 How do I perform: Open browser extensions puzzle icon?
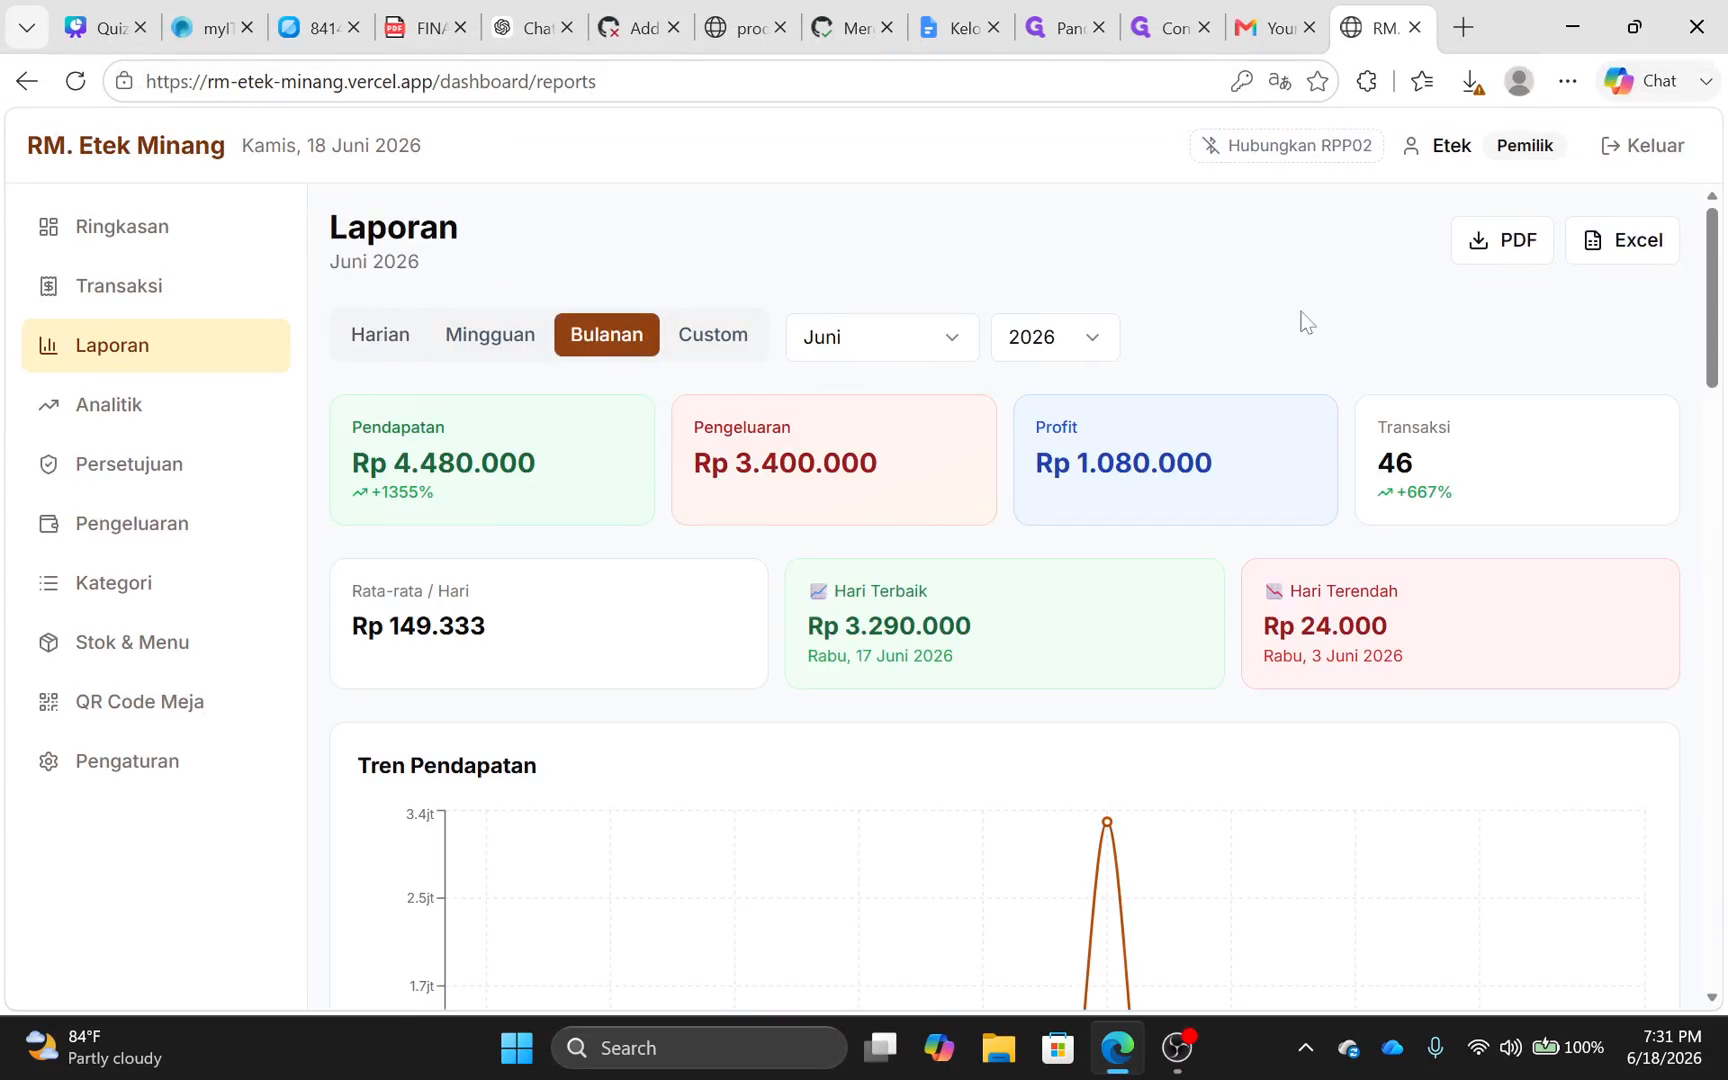pos(1366,82)
